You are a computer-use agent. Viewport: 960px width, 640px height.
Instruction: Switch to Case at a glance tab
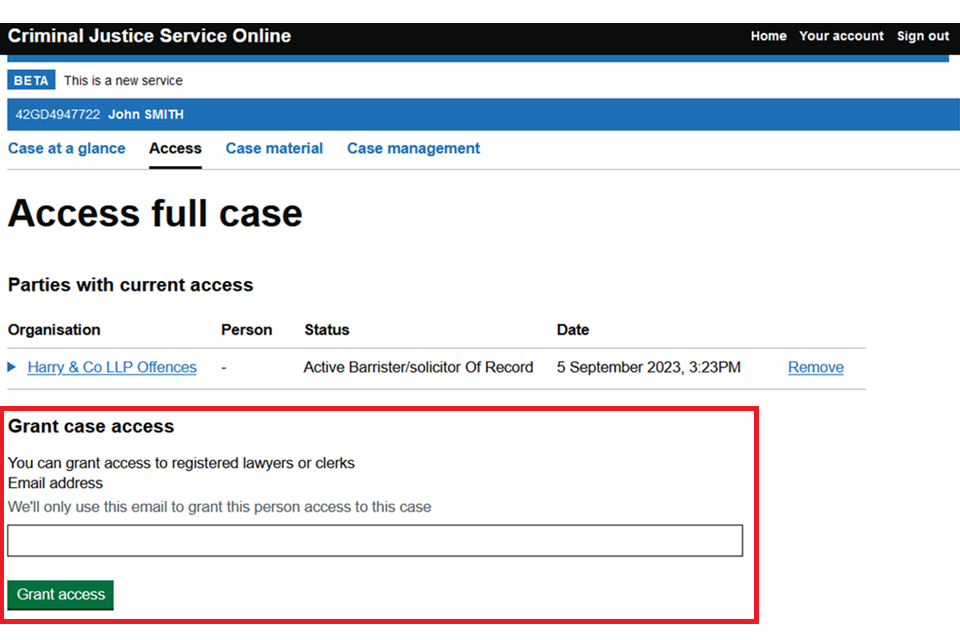pyautogui.click(x=67, y=148)
